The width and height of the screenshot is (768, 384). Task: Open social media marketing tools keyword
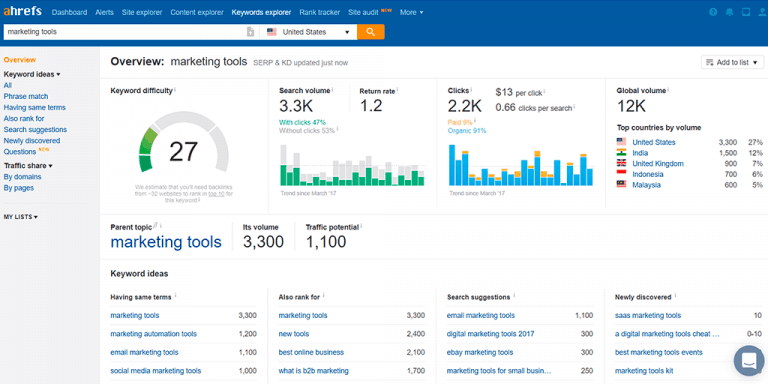[156, 371]
